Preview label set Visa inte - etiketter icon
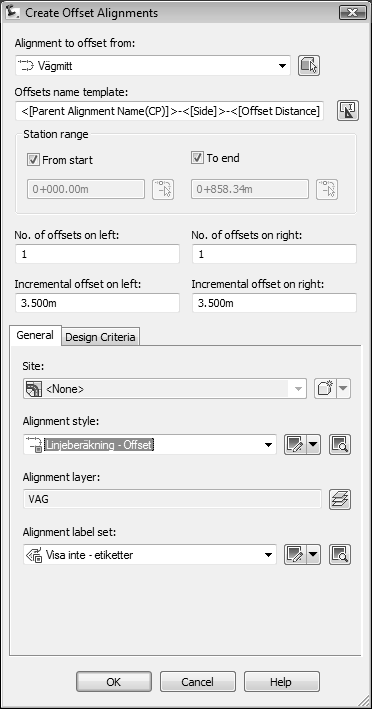The image size is (372, 709). pos(340,554)
